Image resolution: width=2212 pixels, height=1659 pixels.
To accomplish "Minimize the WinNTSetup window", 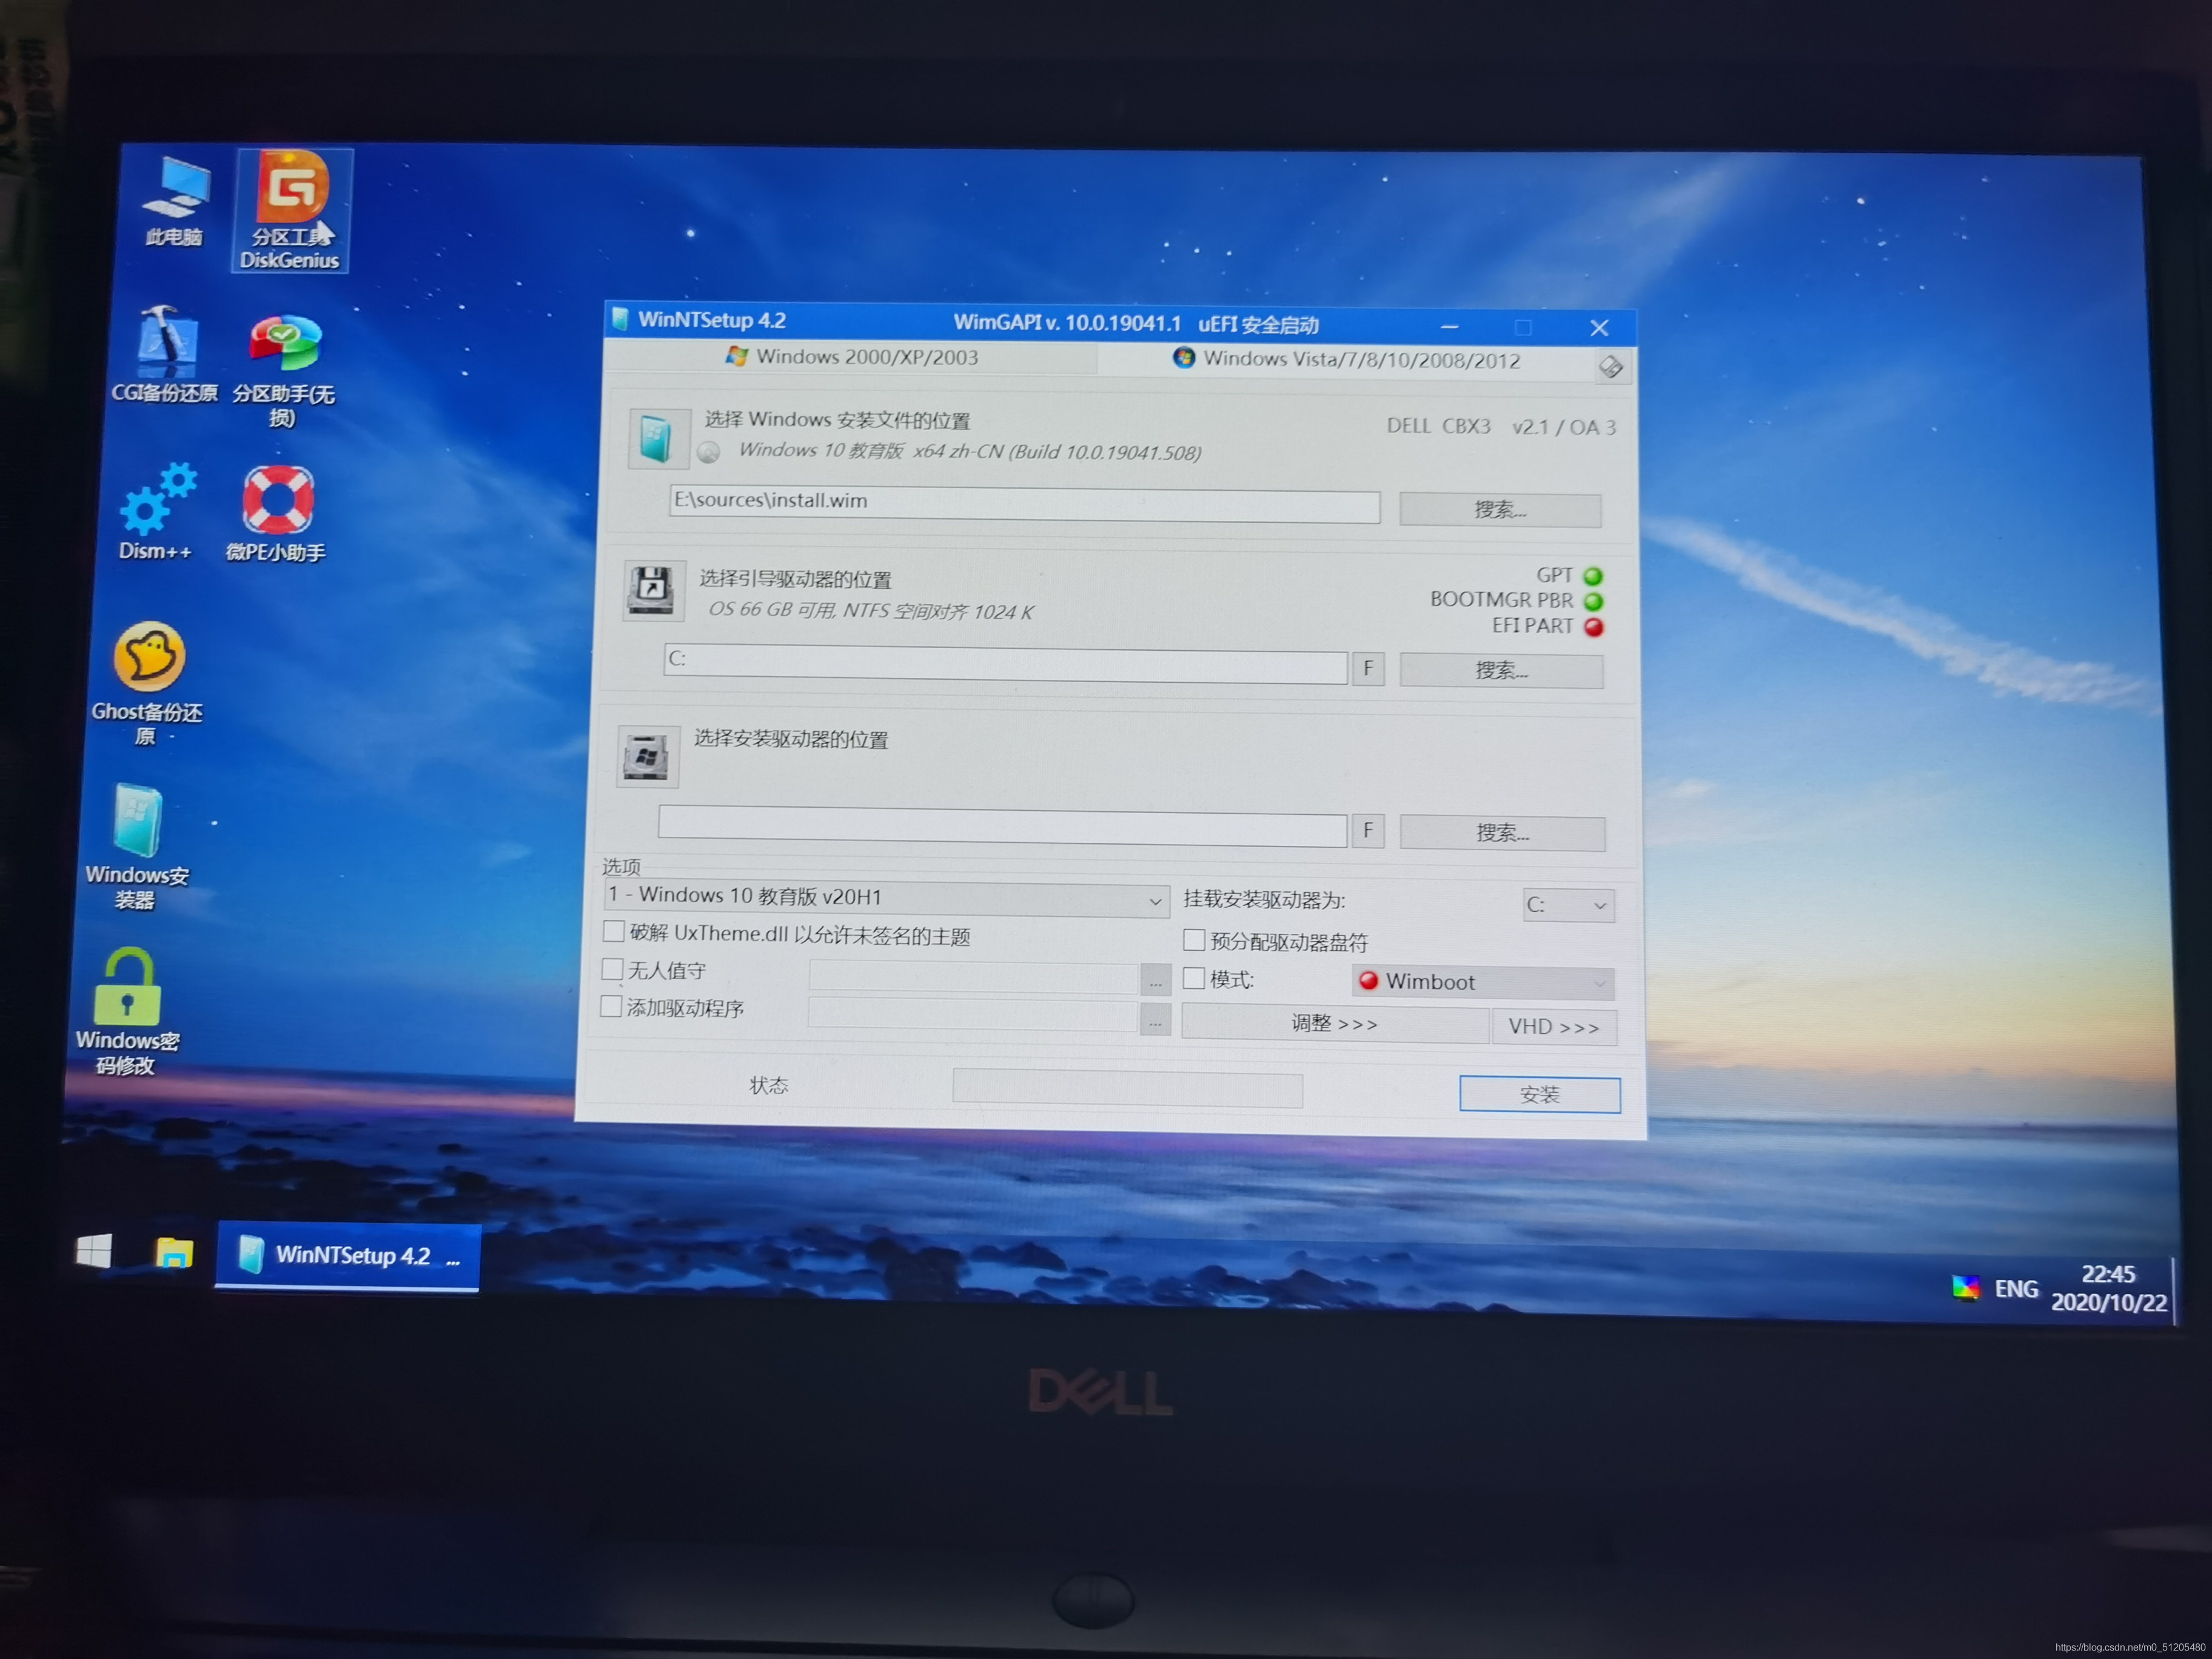I will click(1449, 327).
